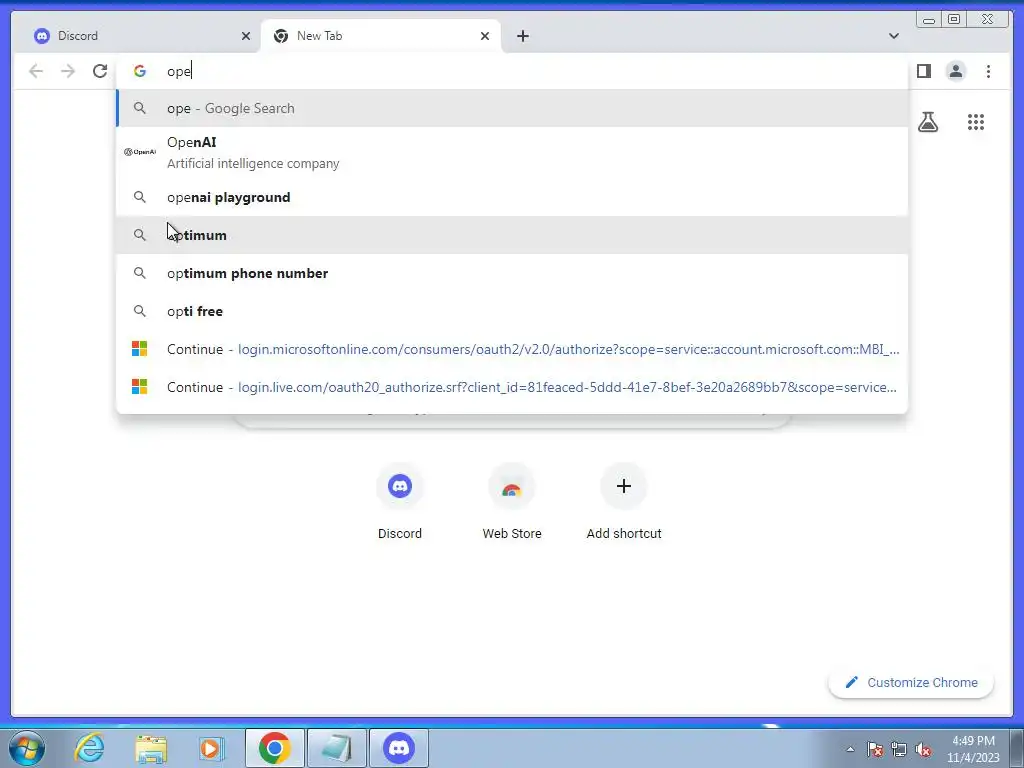Expand the tab search chevron

pos(893,36)
